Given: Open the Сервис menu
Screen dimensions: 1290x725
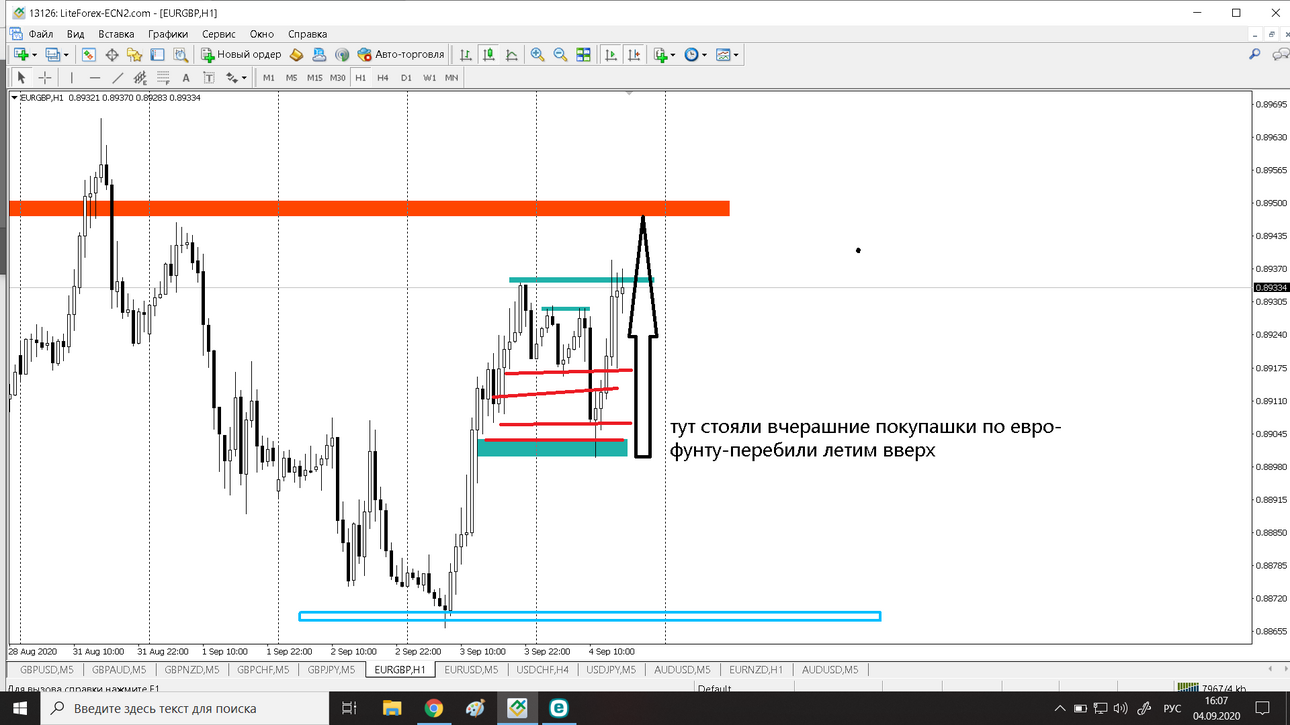Looking at the screenshot, I should 219,34.
